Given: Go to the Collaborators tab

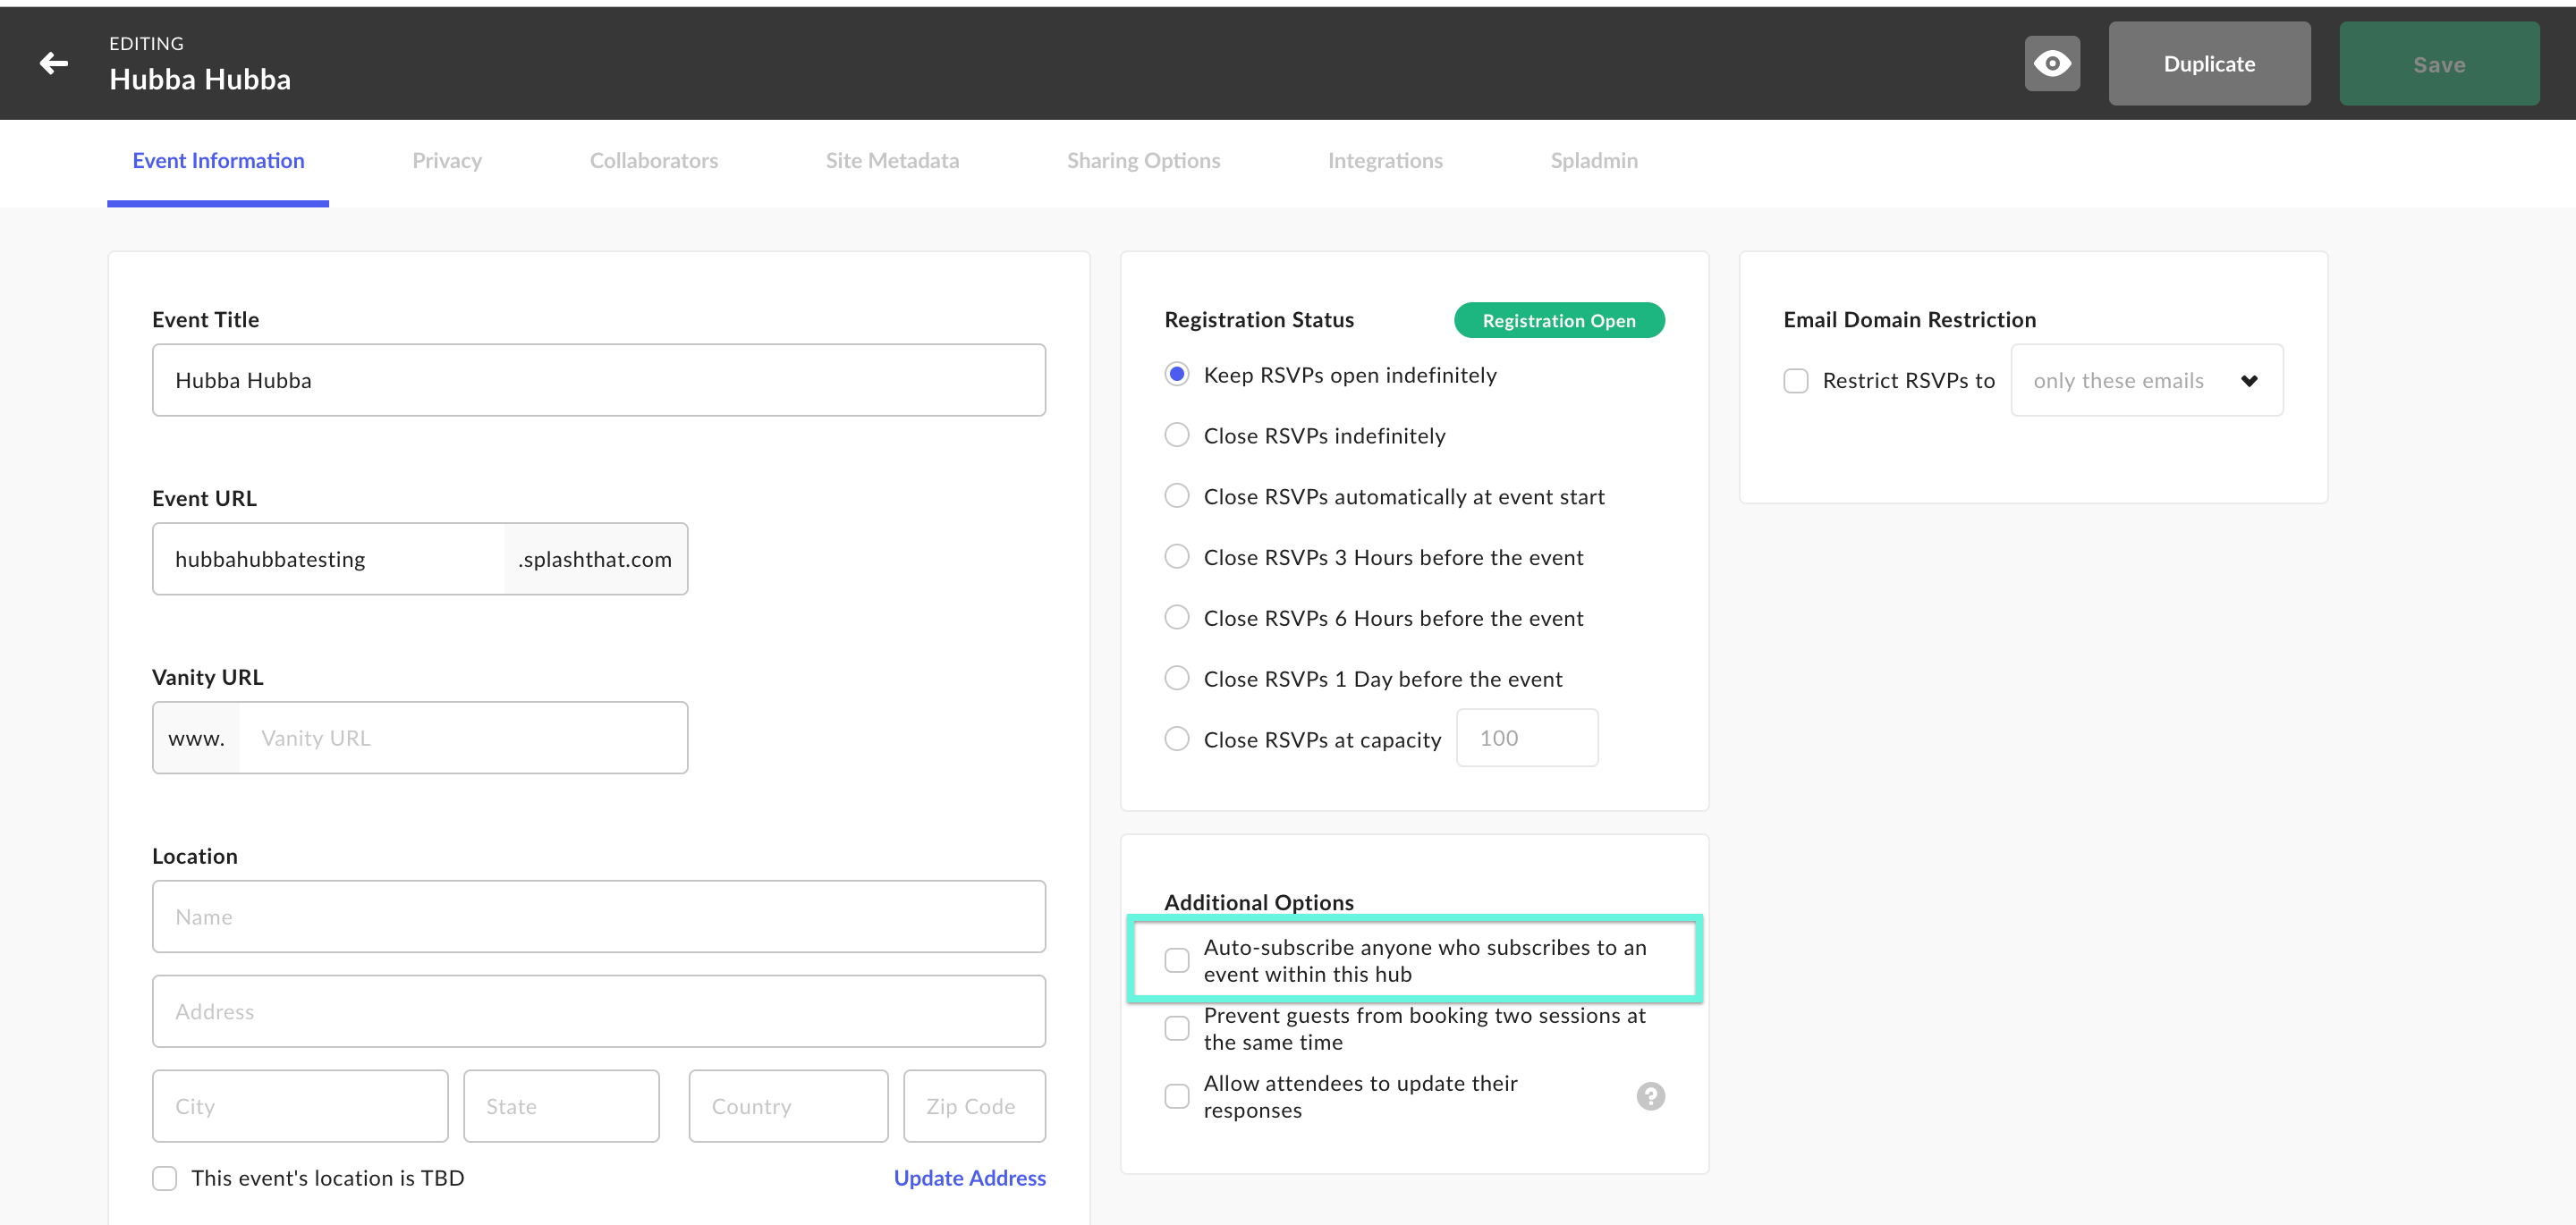Looking at the screenshot, I should click(654, 160).
